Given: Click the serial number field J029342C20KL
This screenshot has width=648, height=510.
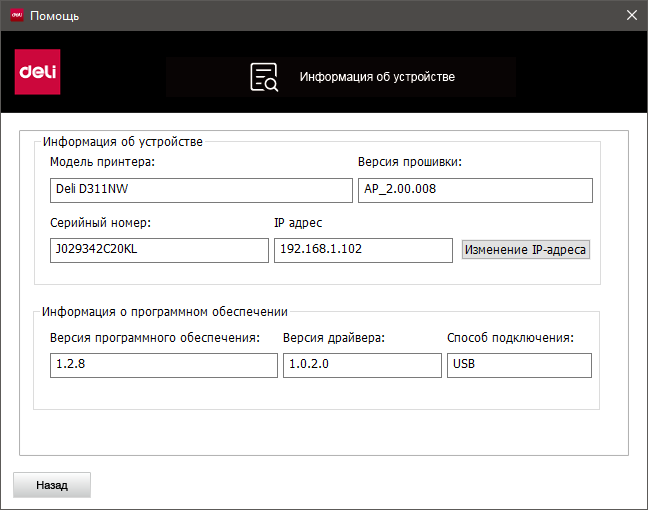Looking at the screenshot, I should pyautogui.click(x=159, y=250).
